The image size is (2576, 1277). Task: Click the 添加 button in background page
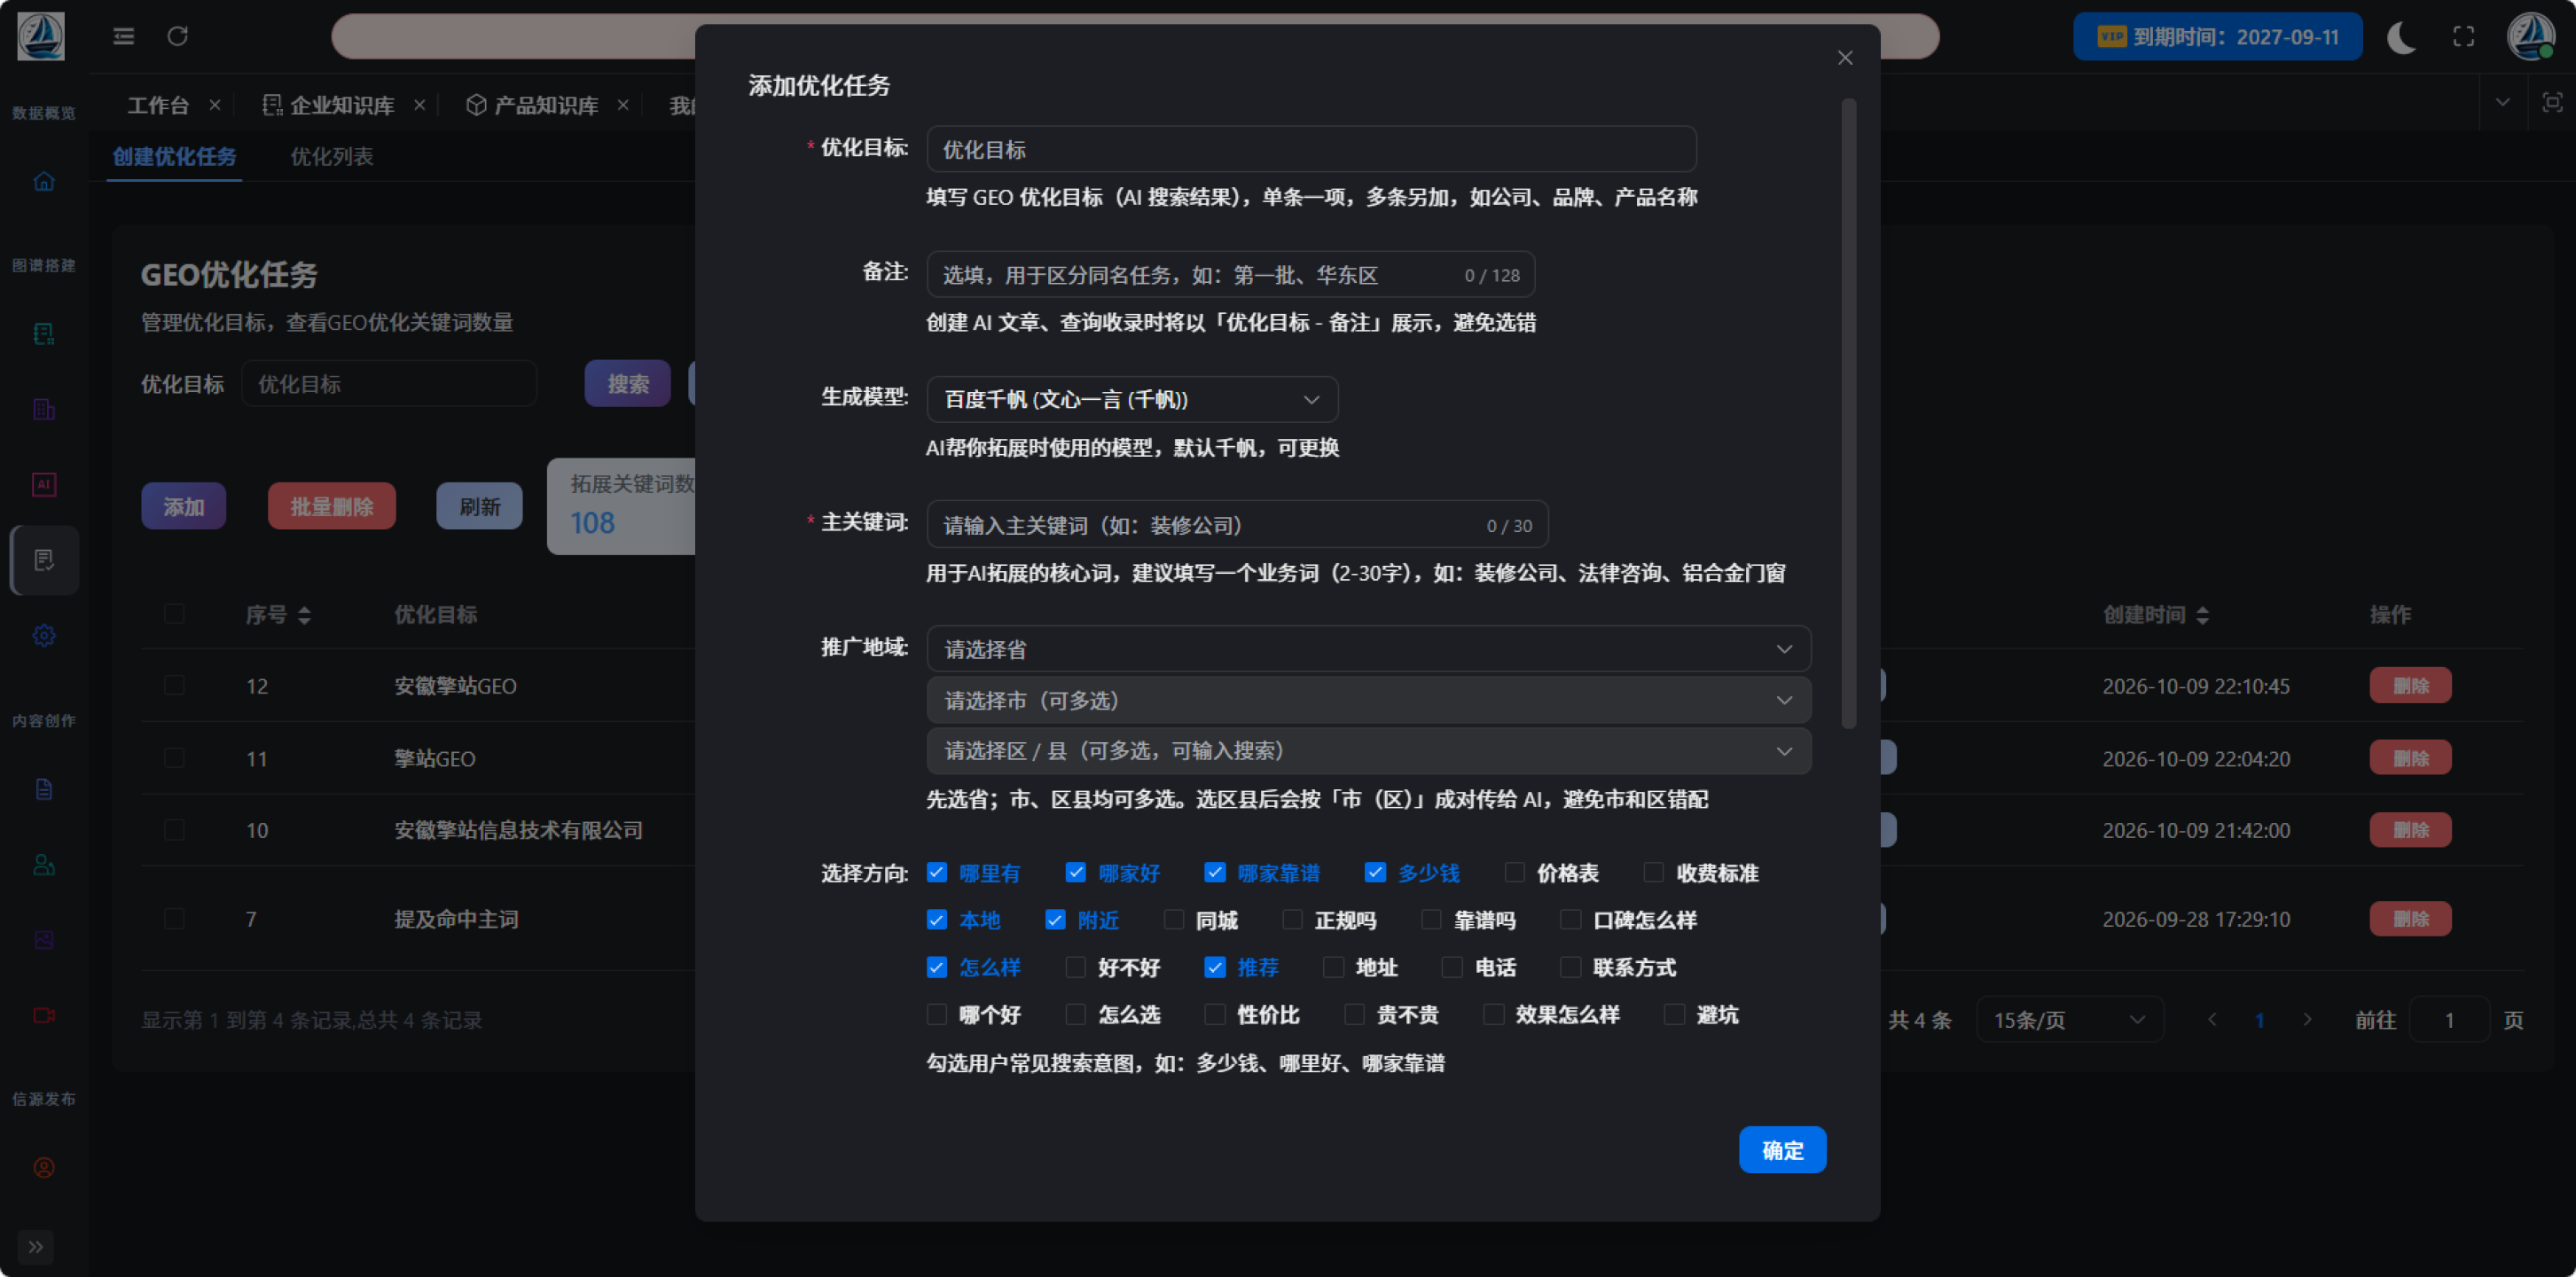coord(183,506)
